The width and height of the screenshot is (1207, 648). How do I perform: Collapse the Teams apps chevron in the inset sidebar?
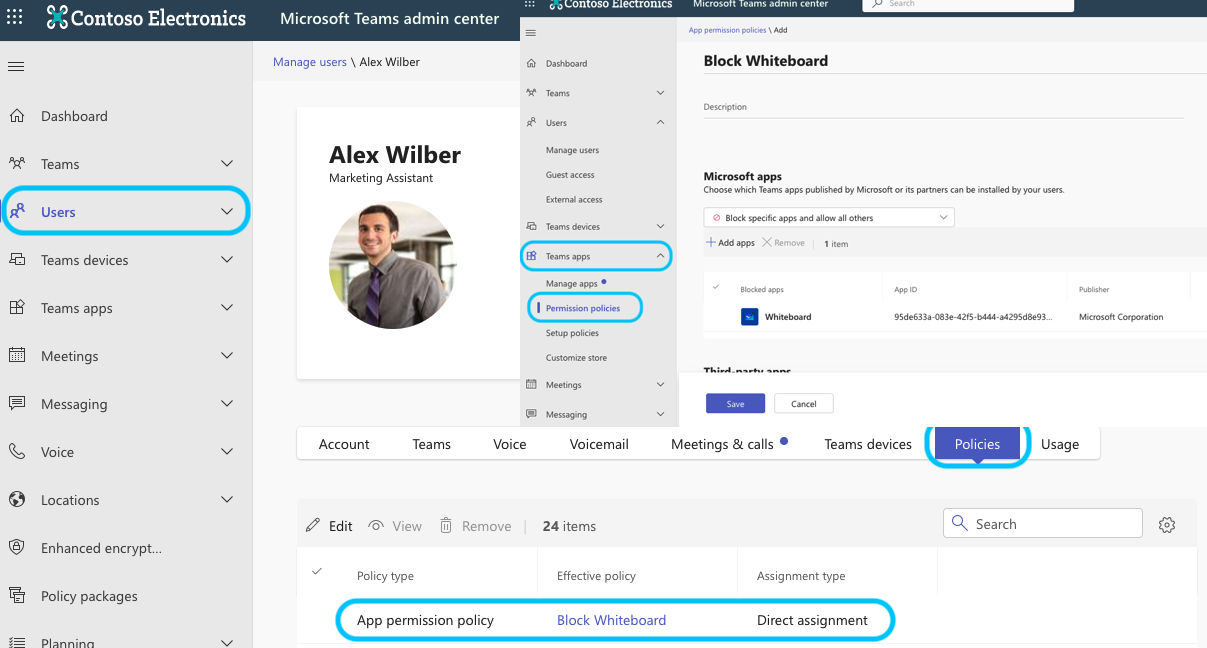point(660,256)
